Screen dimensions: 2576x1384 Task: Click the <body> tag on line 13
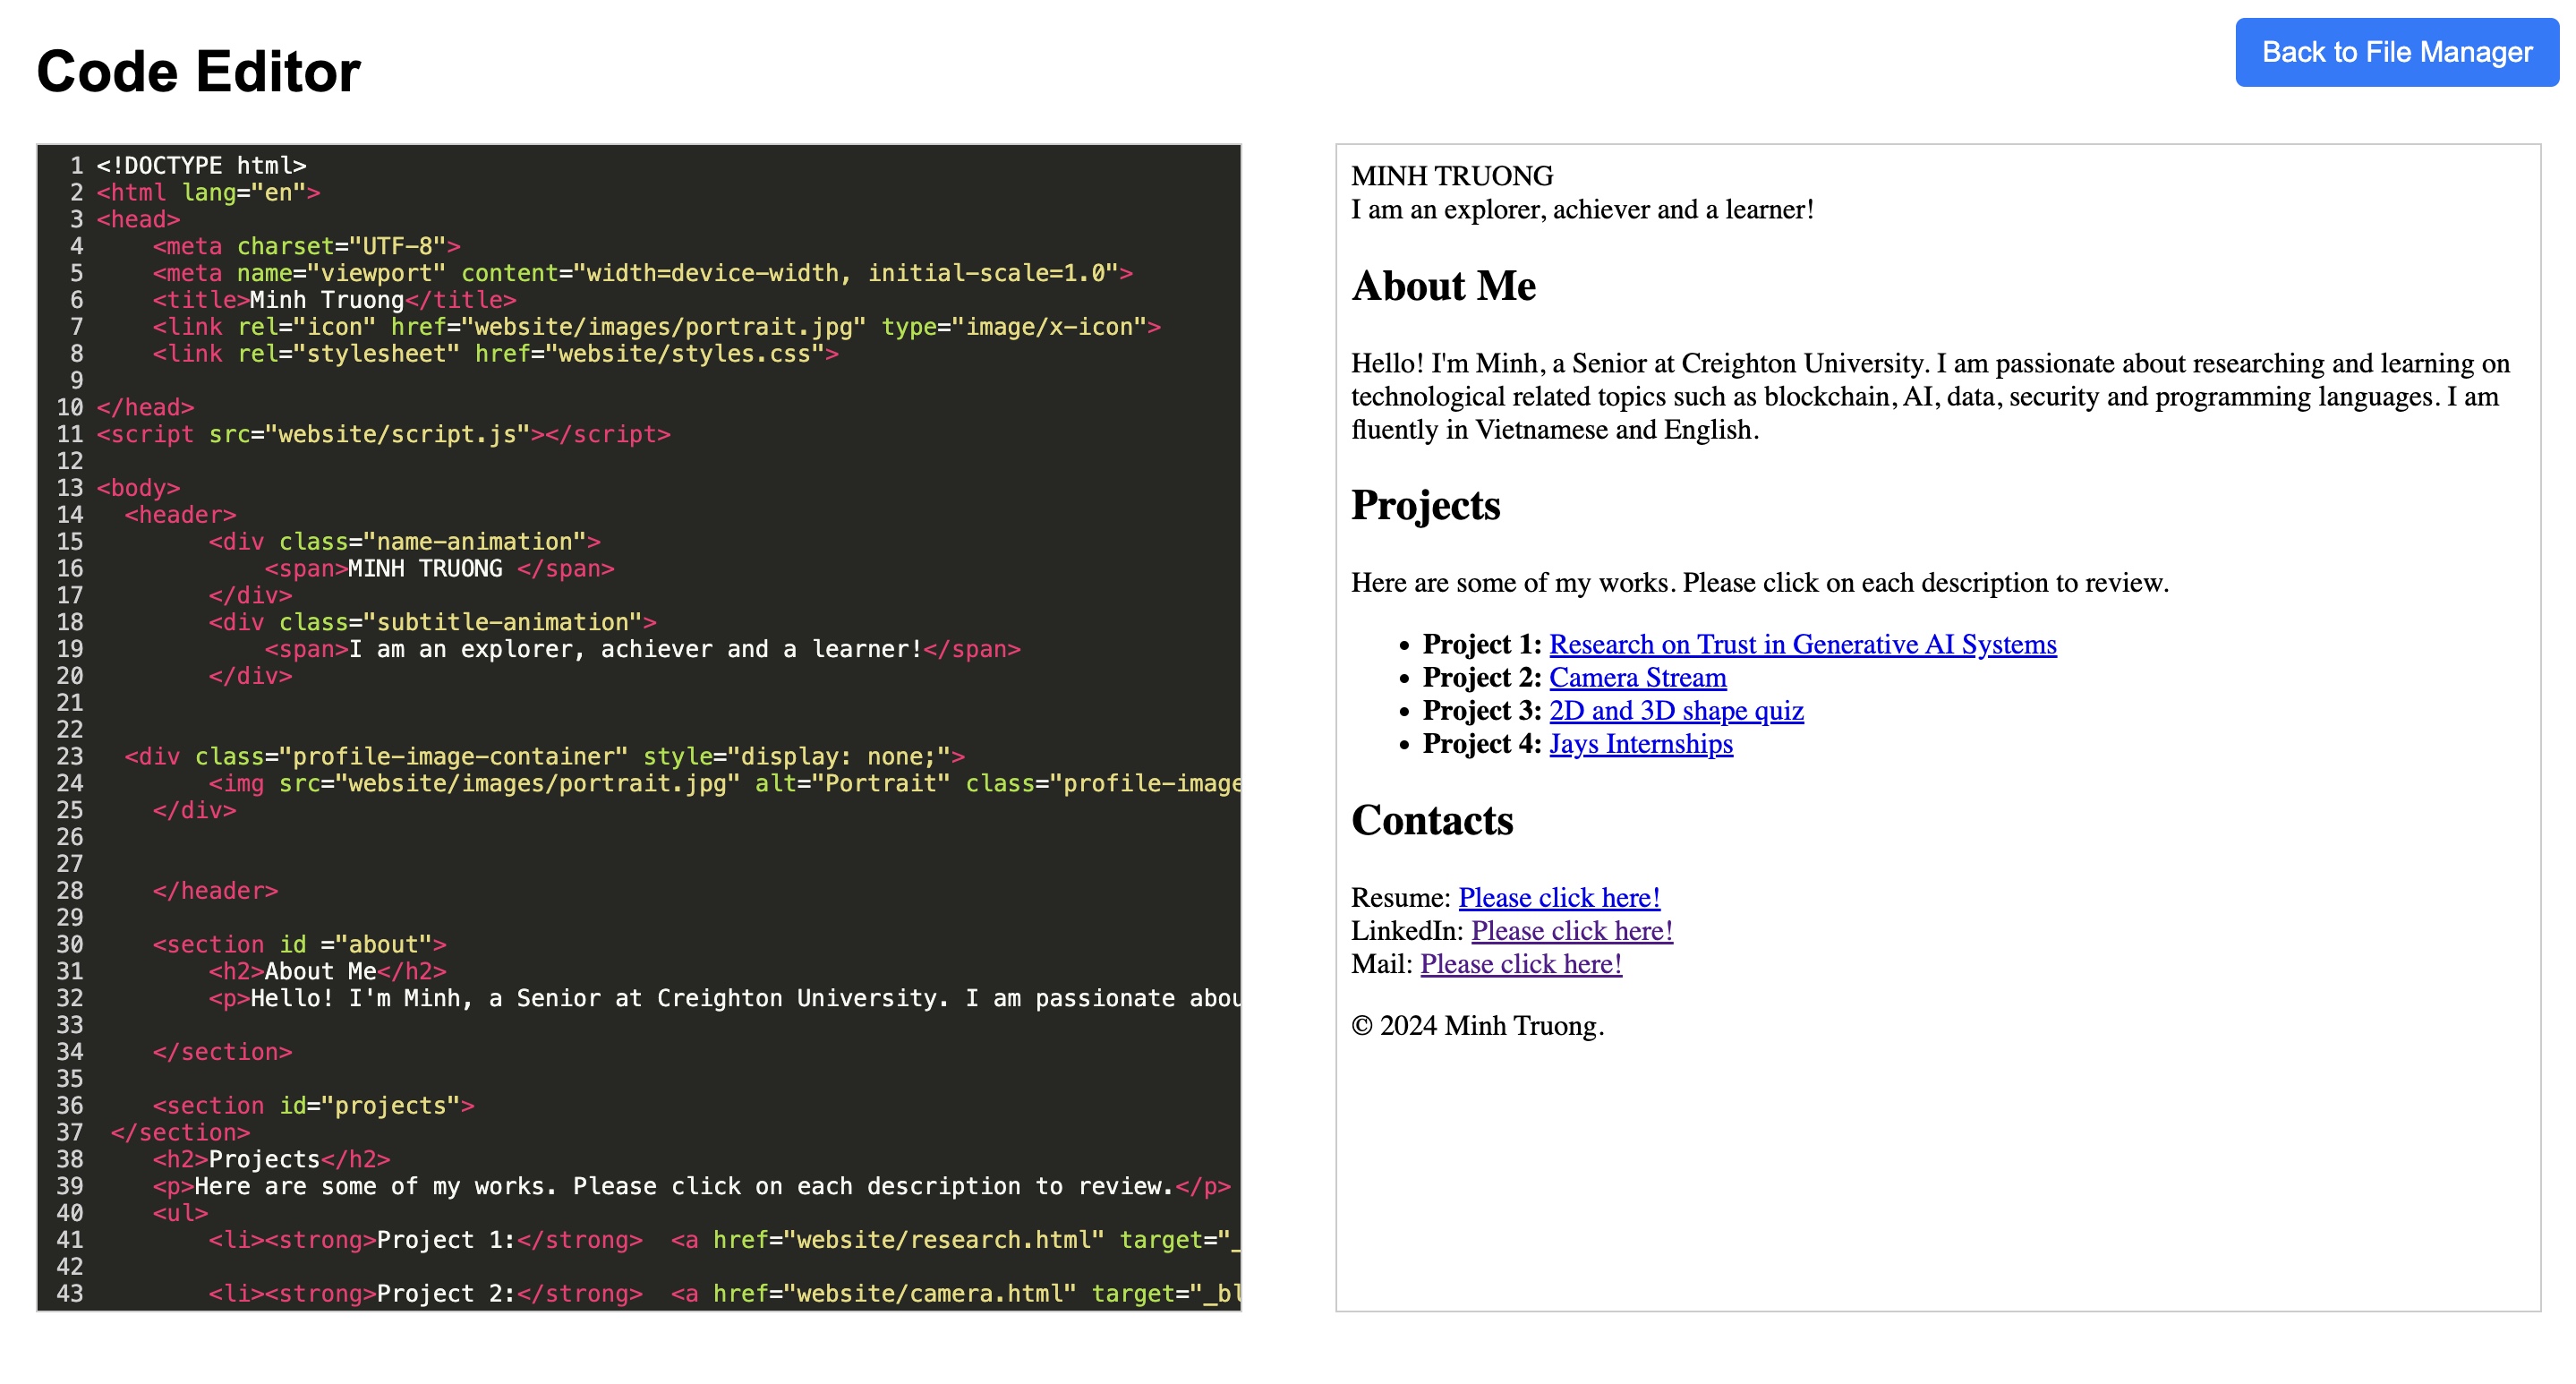coord(138,487)
